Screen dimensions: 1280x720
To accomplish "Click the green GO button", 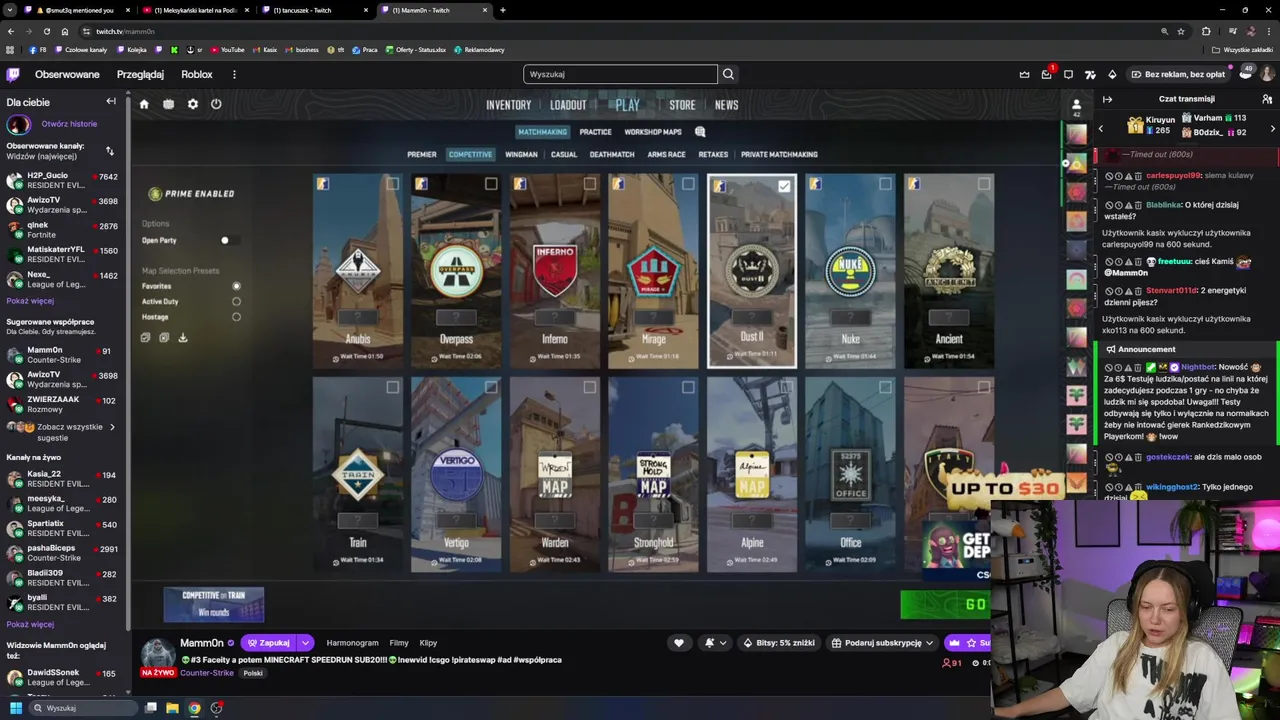I will (945, 604).
